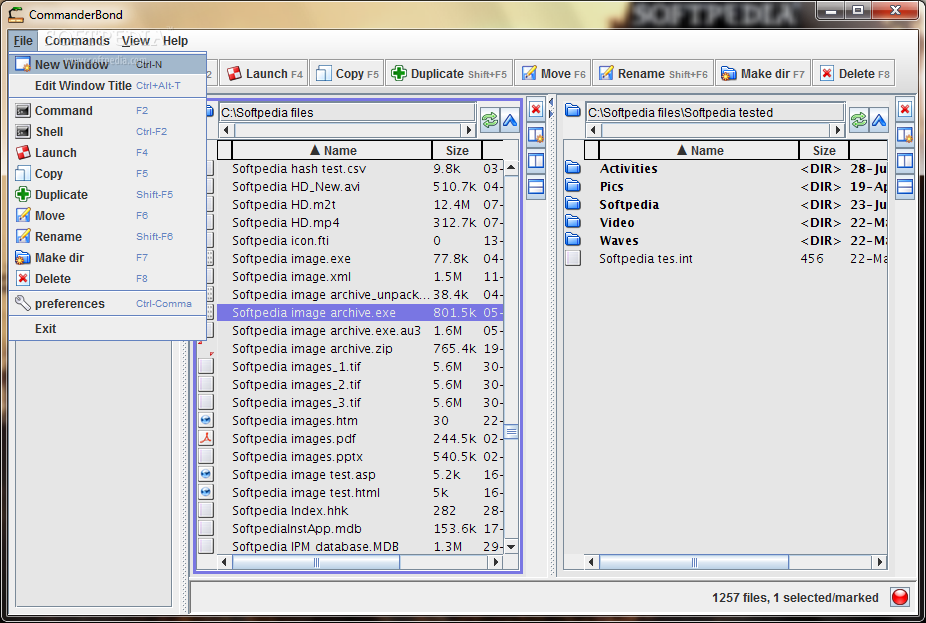Select file Softpedia hash test.csv
Screen dimensions: 926x623
pos(360,168)
